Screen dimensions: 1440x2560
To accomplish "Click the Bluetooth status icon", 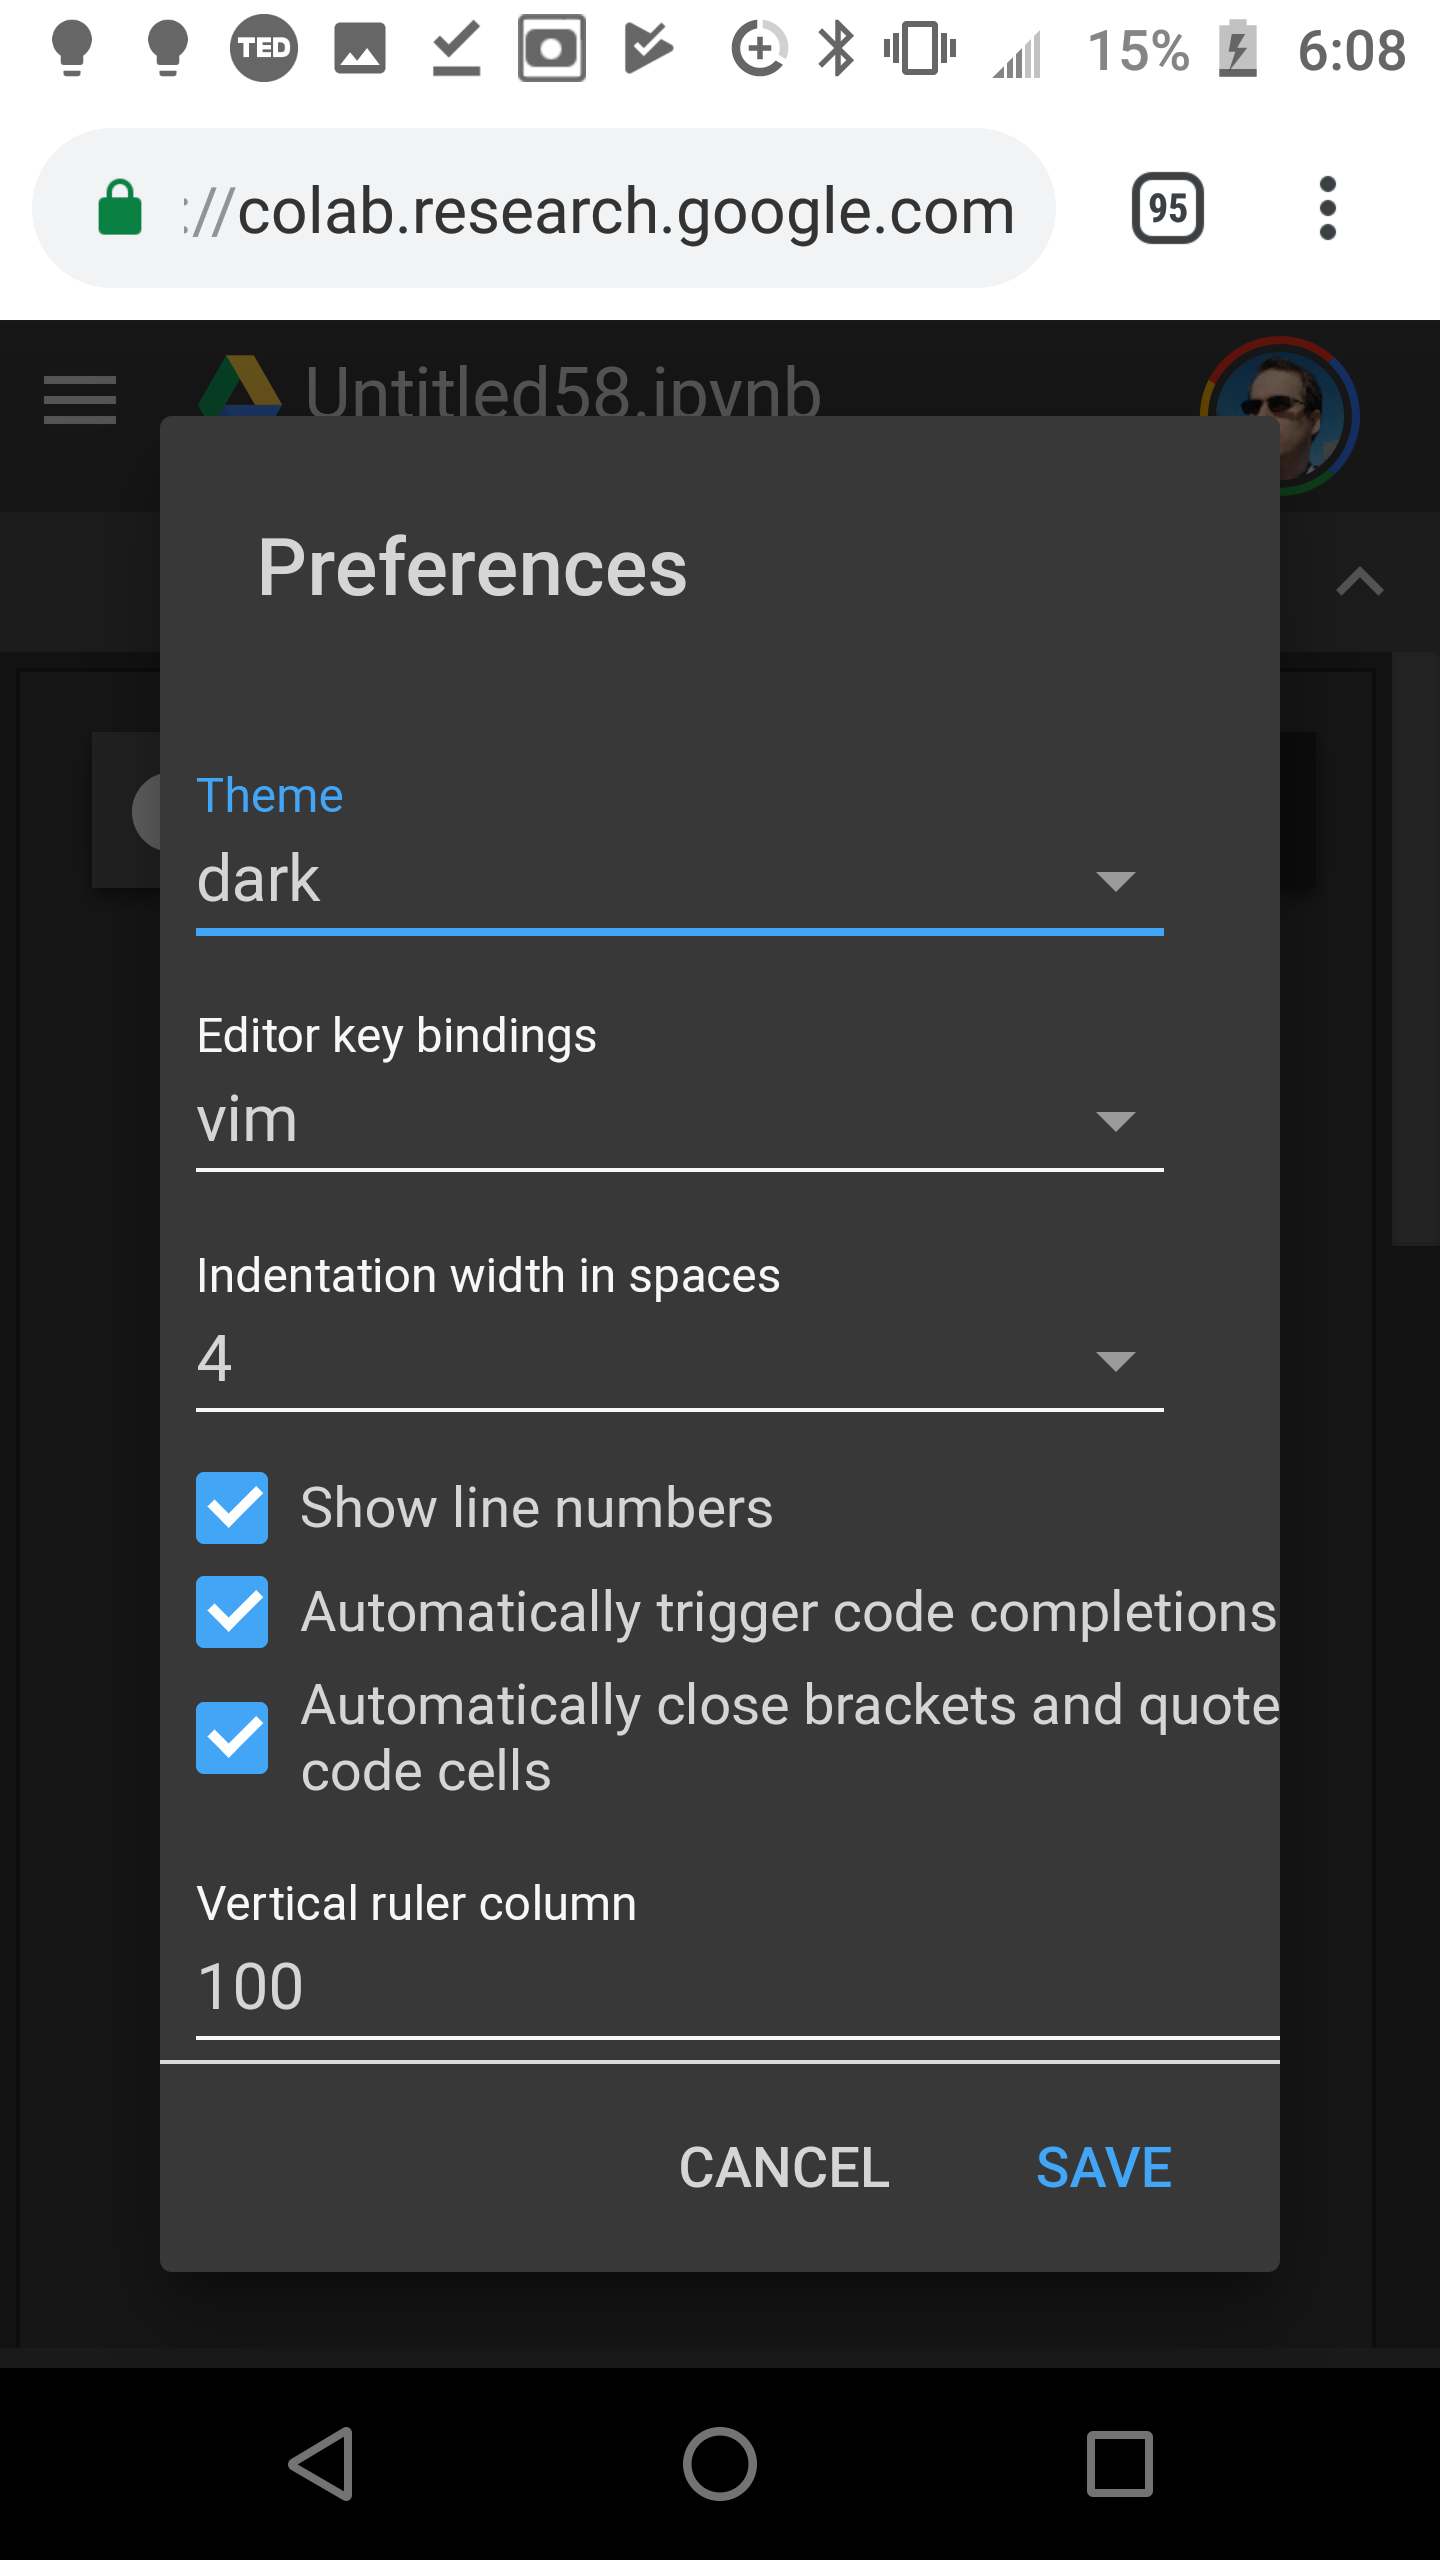I will click(x=836, y=46).
